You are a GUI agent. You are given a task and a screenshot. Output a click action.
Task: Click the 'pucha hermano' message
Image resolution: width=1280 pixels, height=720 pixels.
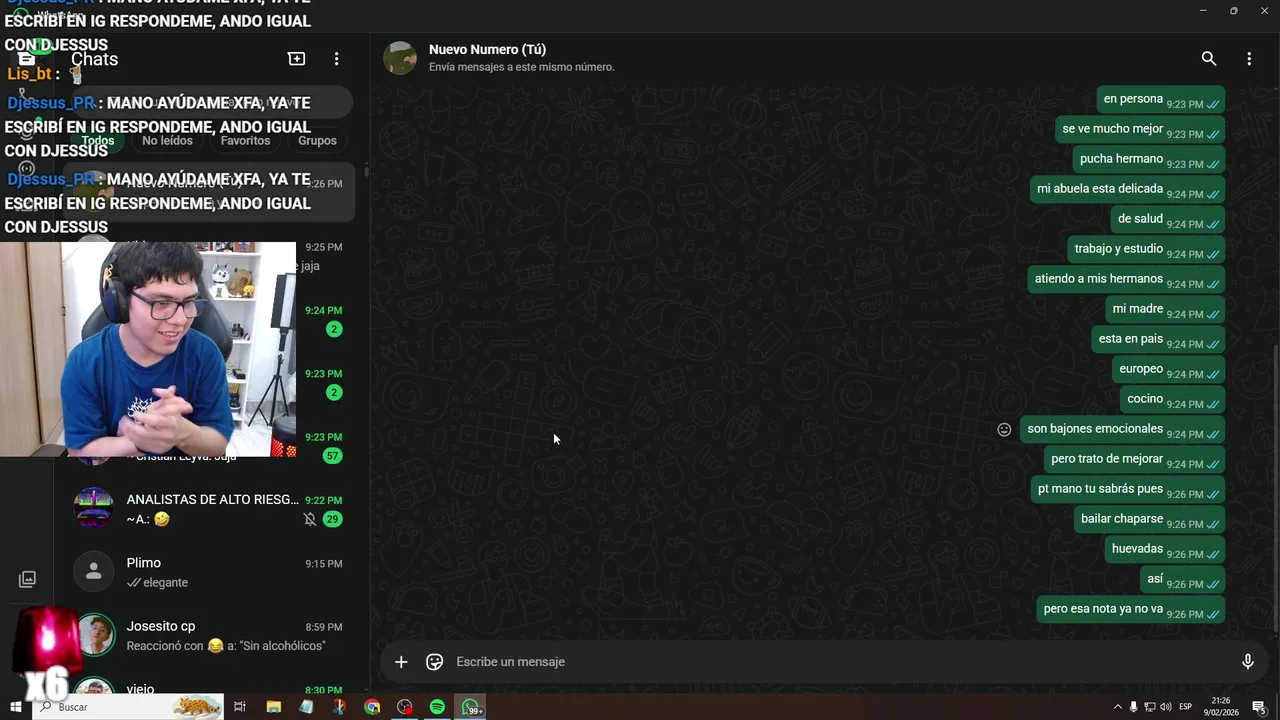click(1149, 160)
